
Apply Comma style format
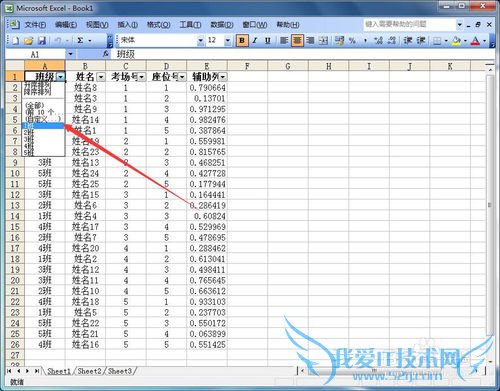pos(365,41)
